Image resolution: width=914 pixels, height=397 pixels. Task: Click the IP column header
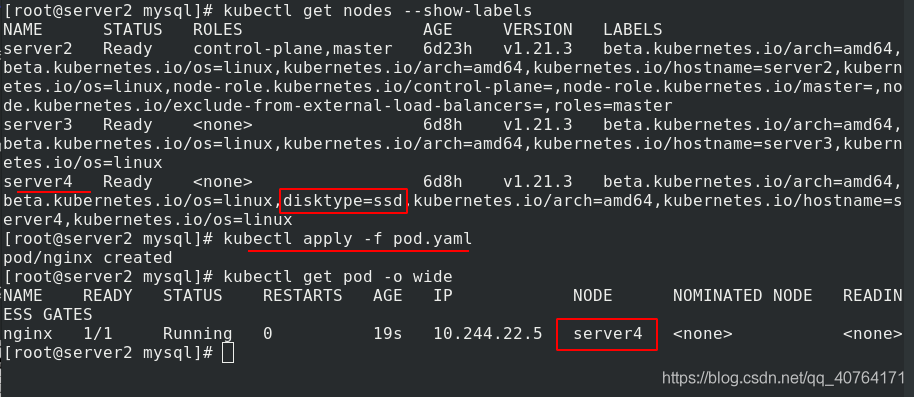442,296
